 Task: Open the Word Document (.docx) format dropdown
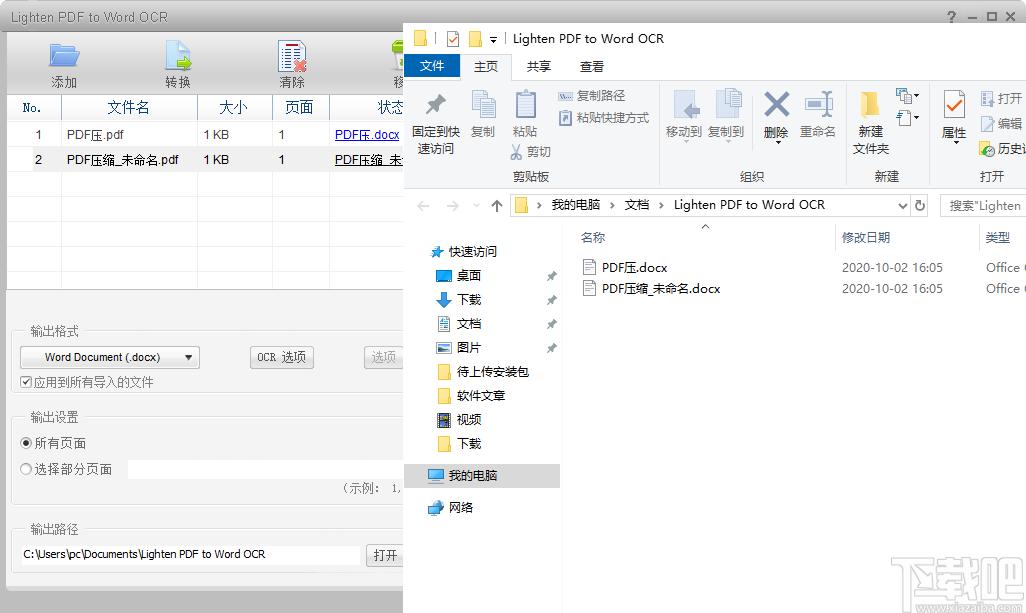(x=110, y=357)
